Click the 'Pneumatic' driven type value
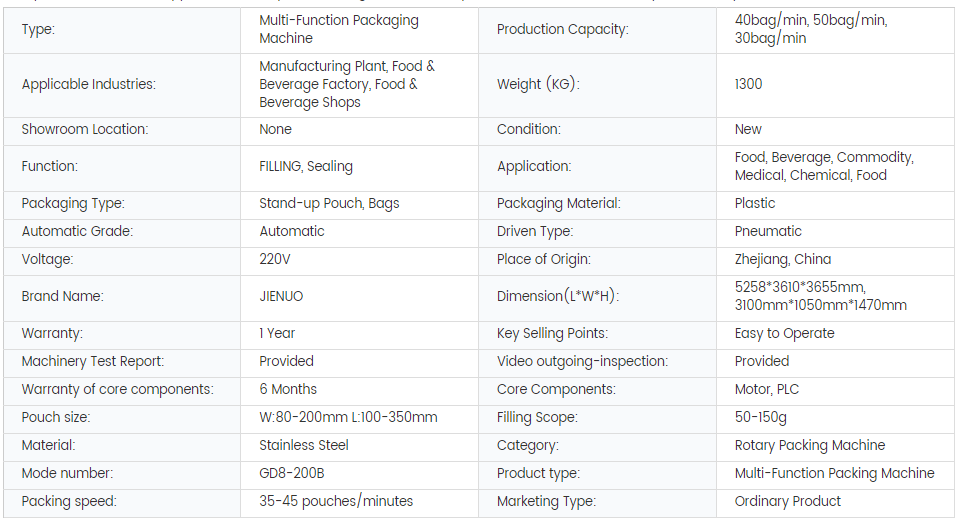 pos(768,231)
